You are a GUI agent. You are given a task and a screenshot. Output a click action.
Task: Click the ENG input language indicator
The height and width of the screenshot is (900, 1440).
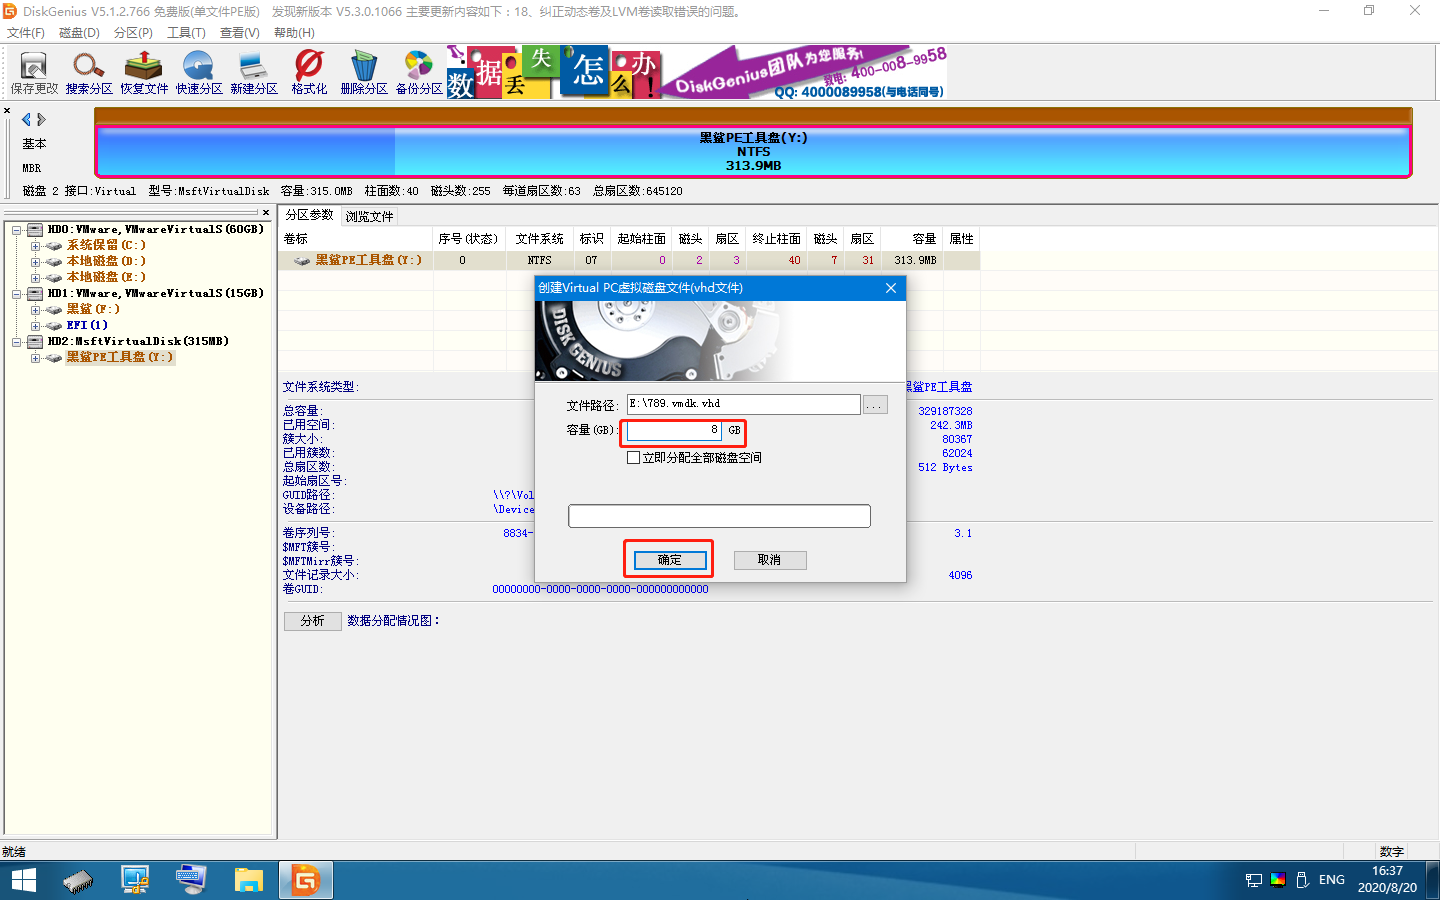1332,880
